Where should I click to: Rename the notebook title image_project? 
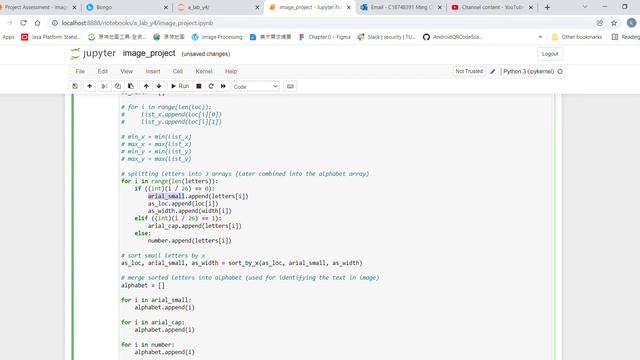[x=149, y=53]
